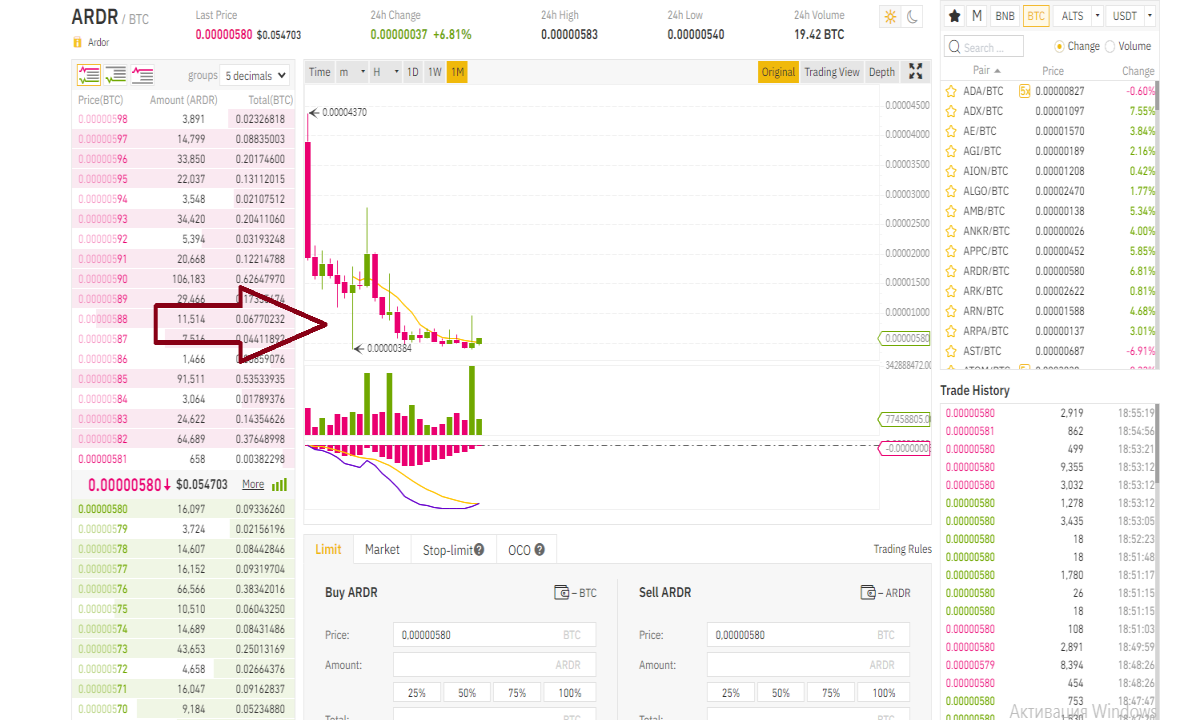The height and width of the screenshot is (720, 1200).
Task: Show buy and sell order book view
Action: 89,74
